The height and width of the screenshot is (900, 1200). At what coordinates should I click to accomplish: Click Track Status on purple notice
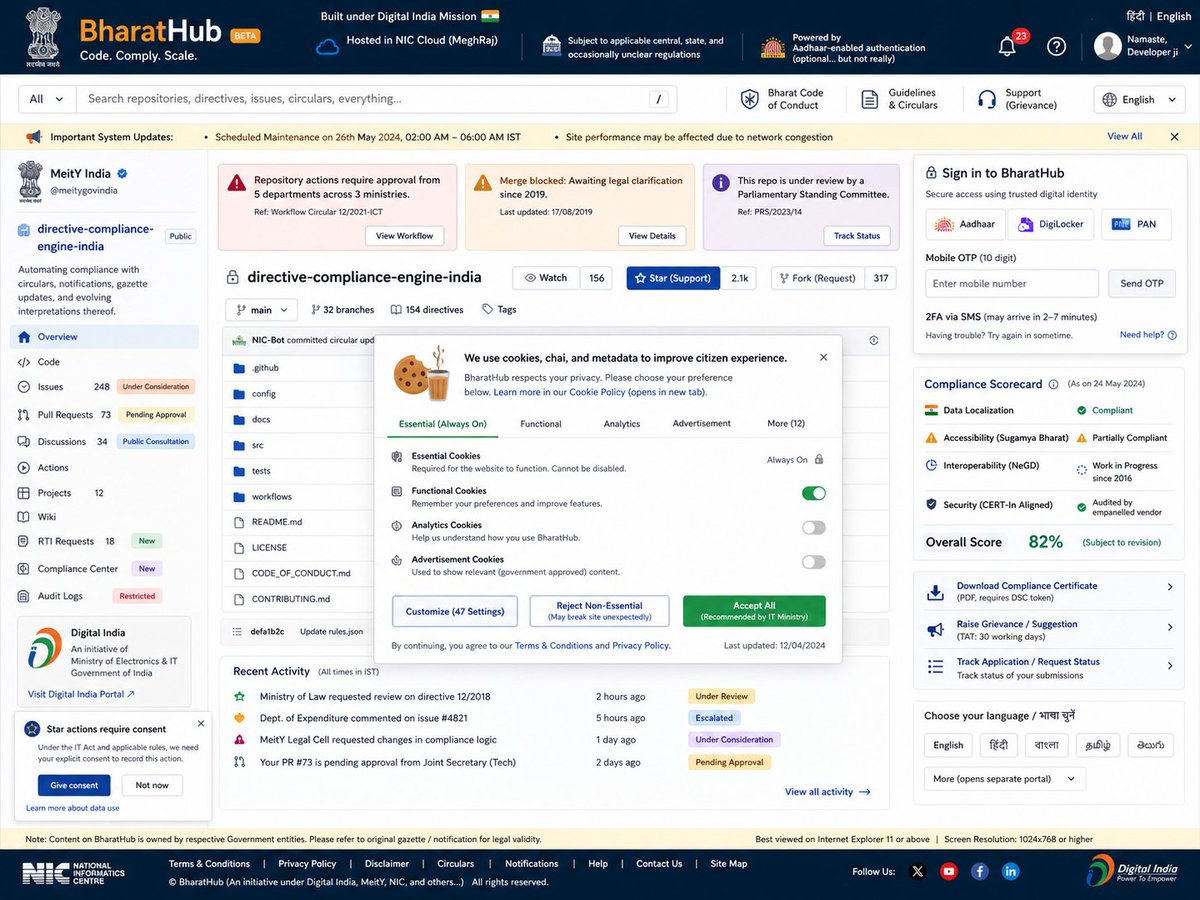857,236
